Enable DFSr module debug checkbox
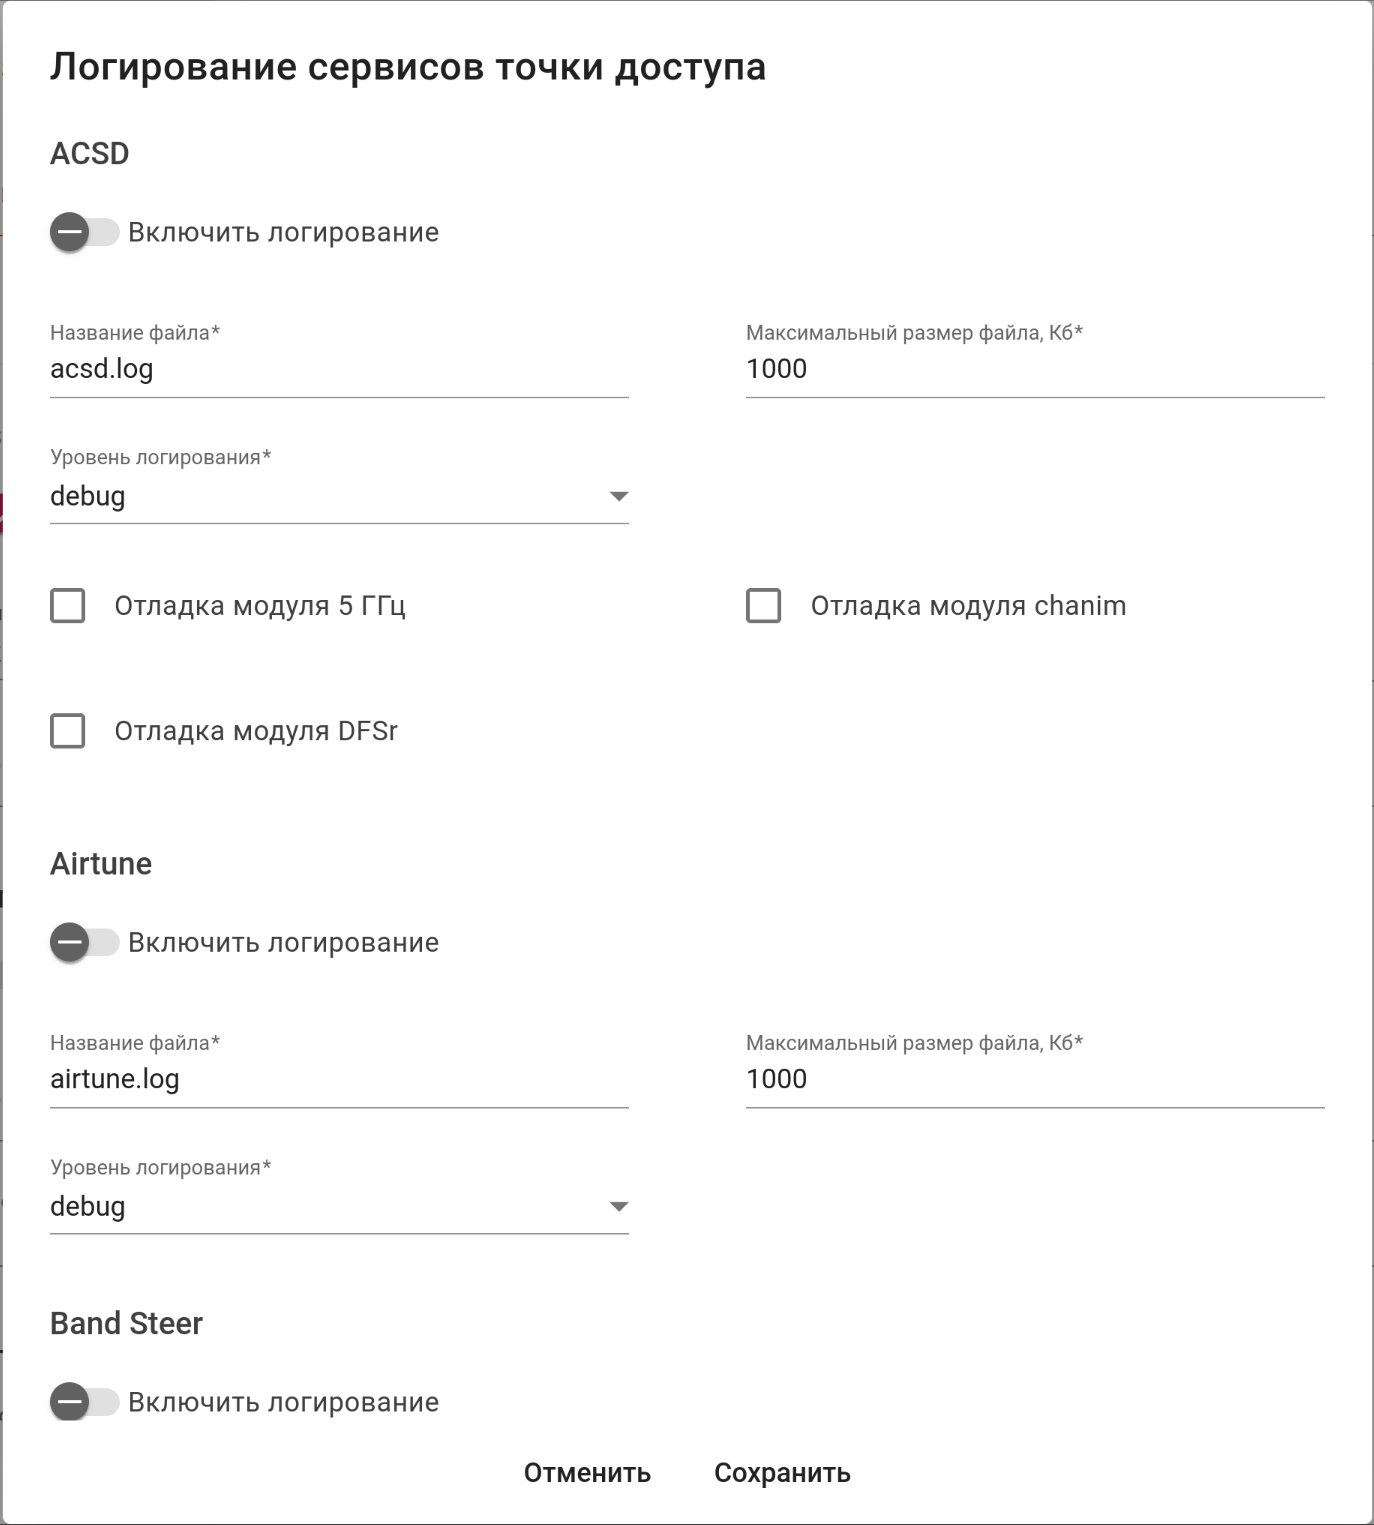This screenshot has height=1525, width=1374. [68, 731]
